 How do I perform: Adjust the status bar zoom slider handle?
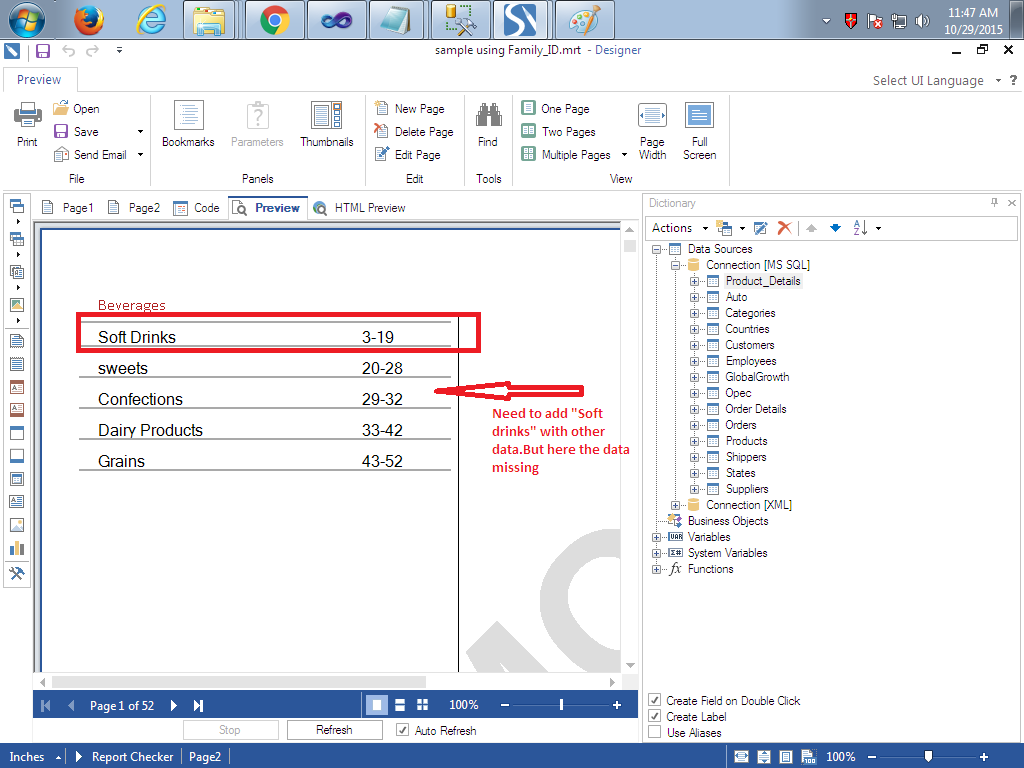coord(929,757)
